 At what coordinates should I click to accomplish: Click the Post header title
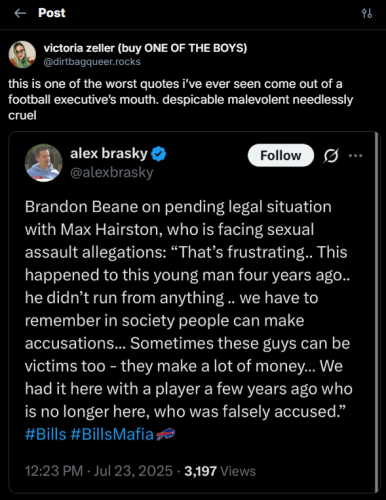click(52, 13)
